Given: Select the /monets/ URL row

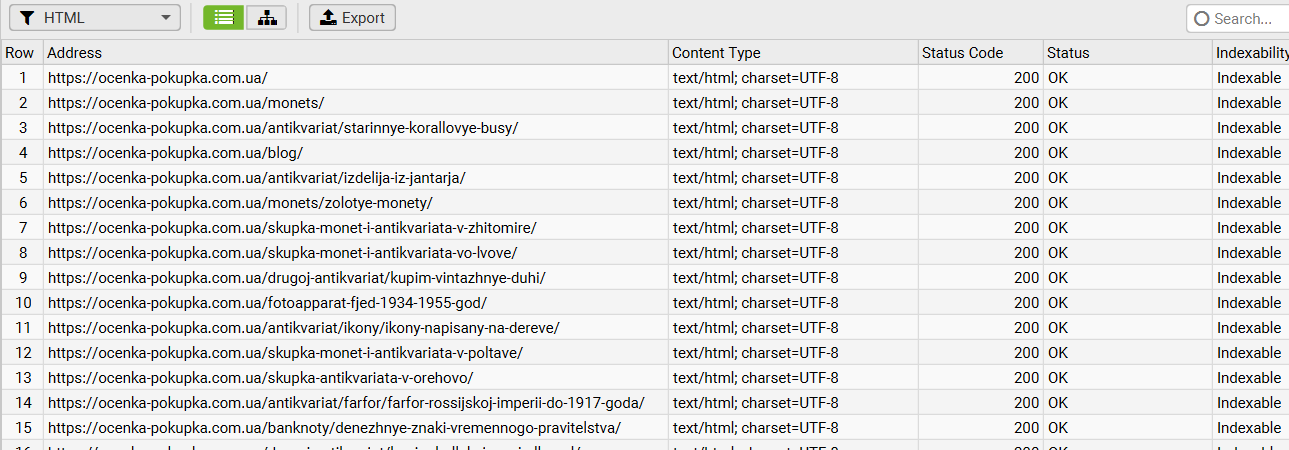Looking at the screenshot, I should pos(186,103).
